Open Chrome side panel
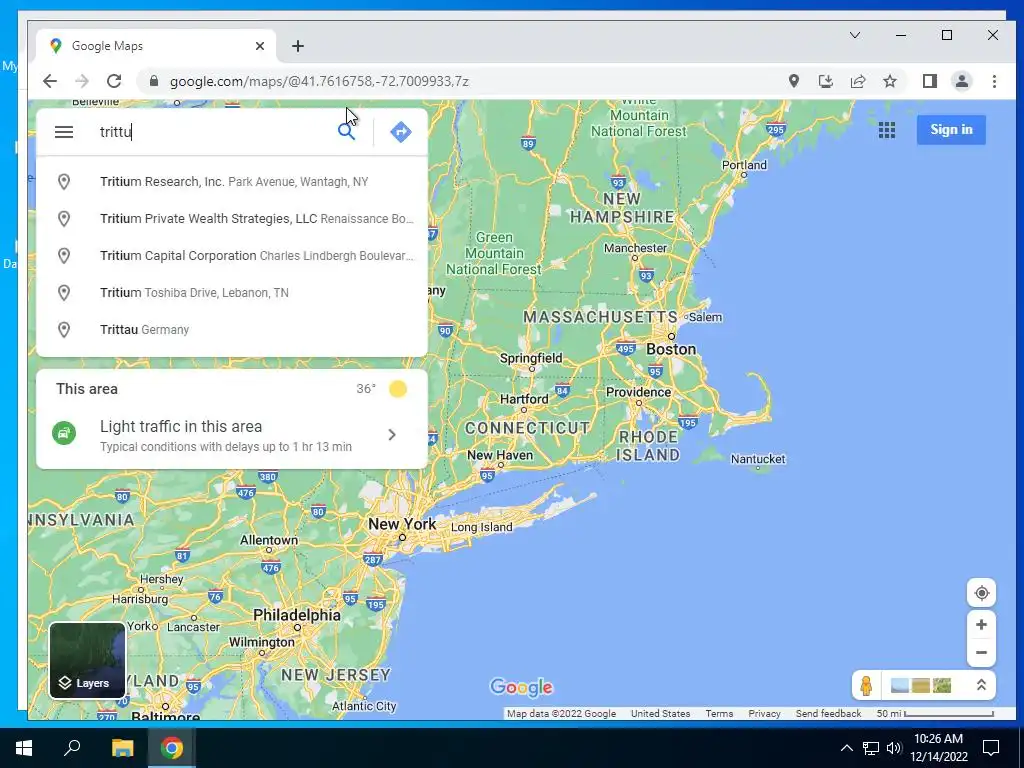Screen dimensions: 1024x768 (x=929, y=81)
